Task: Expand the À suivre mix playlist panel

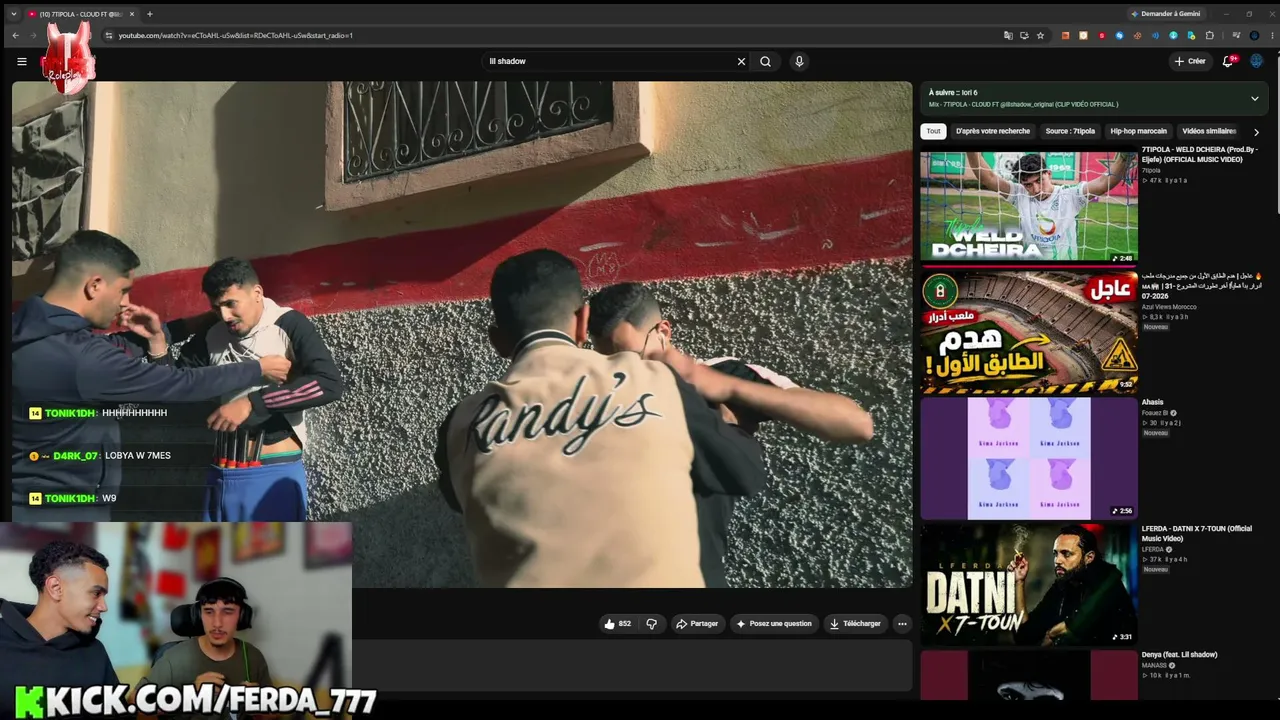Action: [1254, 98]
